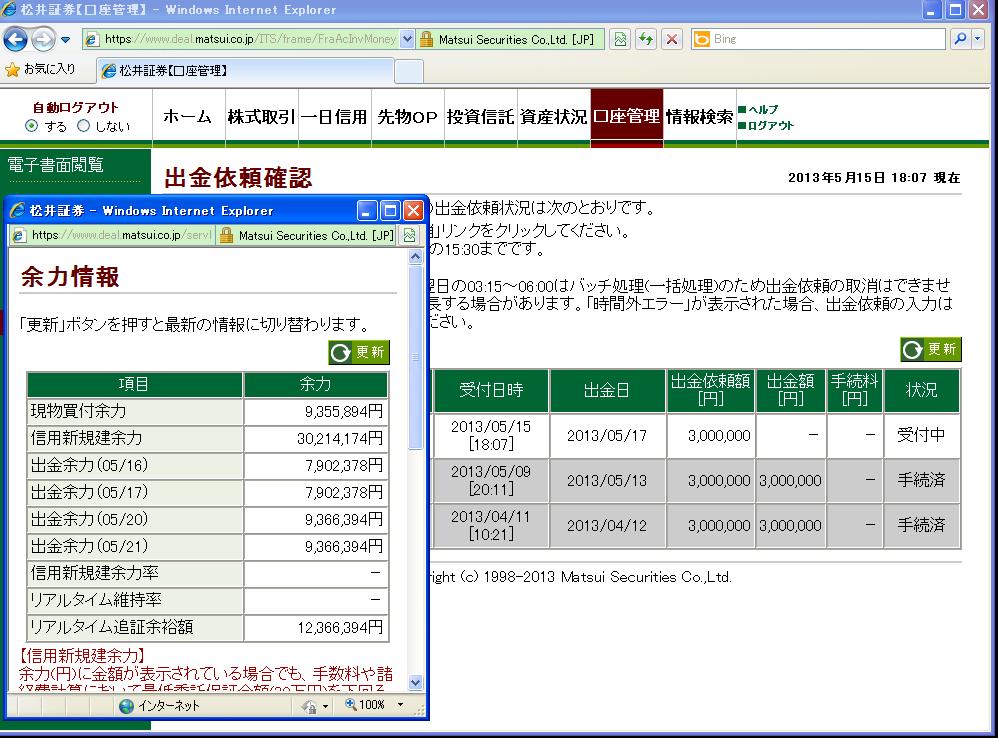This screenshot has width=998, height=738.
Task: Click the search magnifier icon beside Bing box
Action: (959, 39)
